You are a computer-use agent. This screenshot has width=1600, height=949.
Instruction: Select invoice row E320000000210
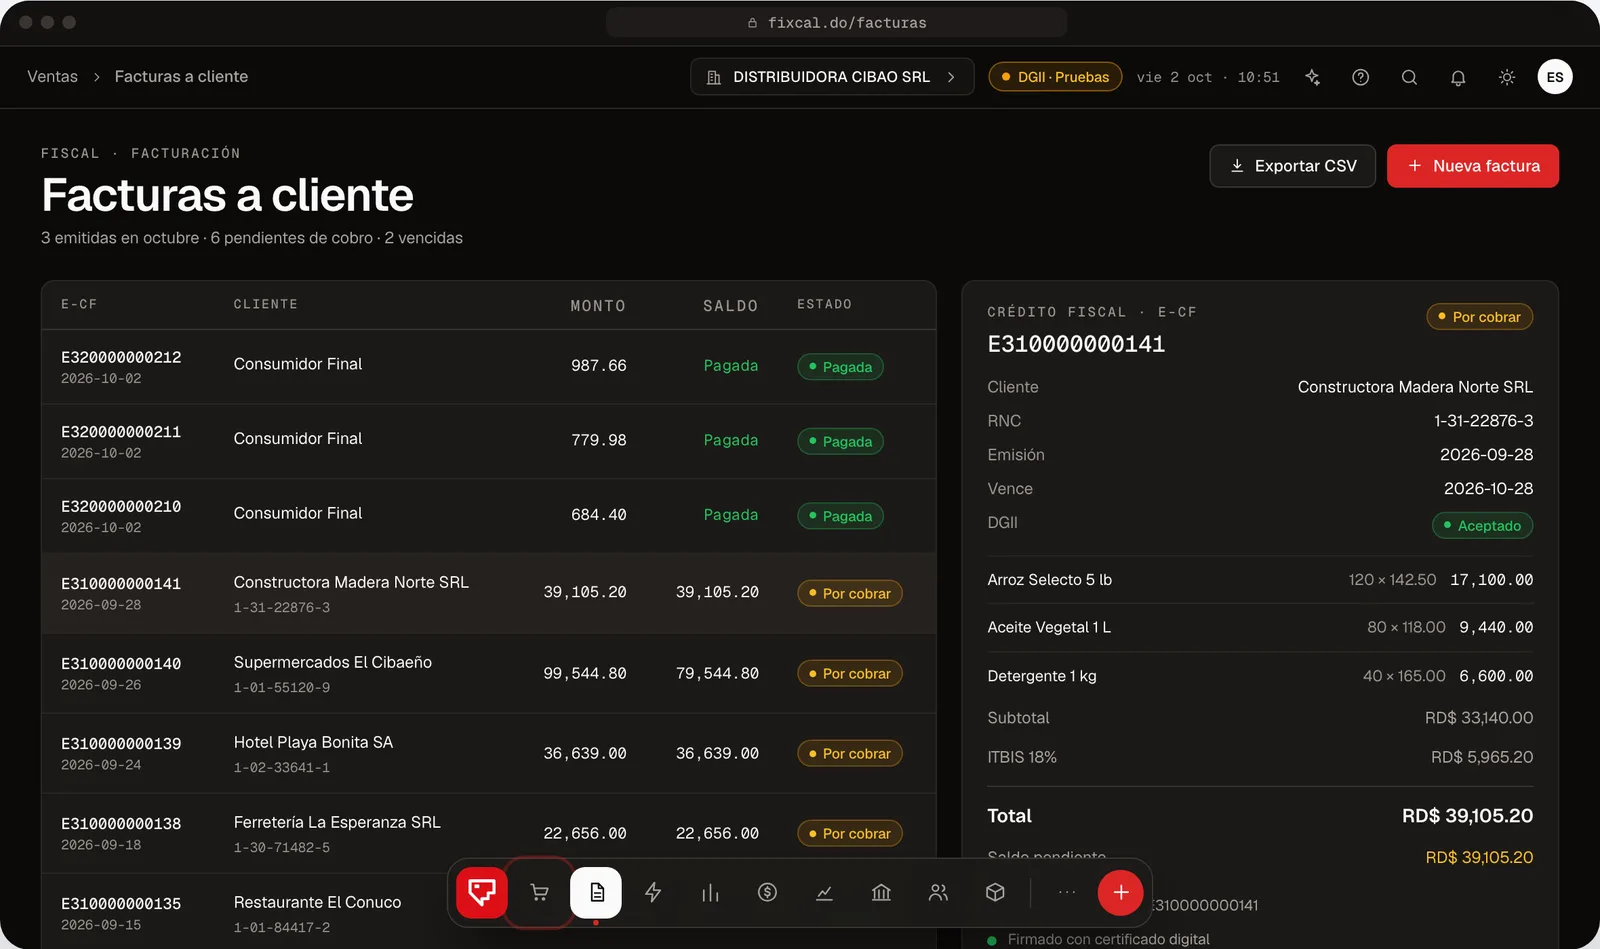click(x=489, y=516)
